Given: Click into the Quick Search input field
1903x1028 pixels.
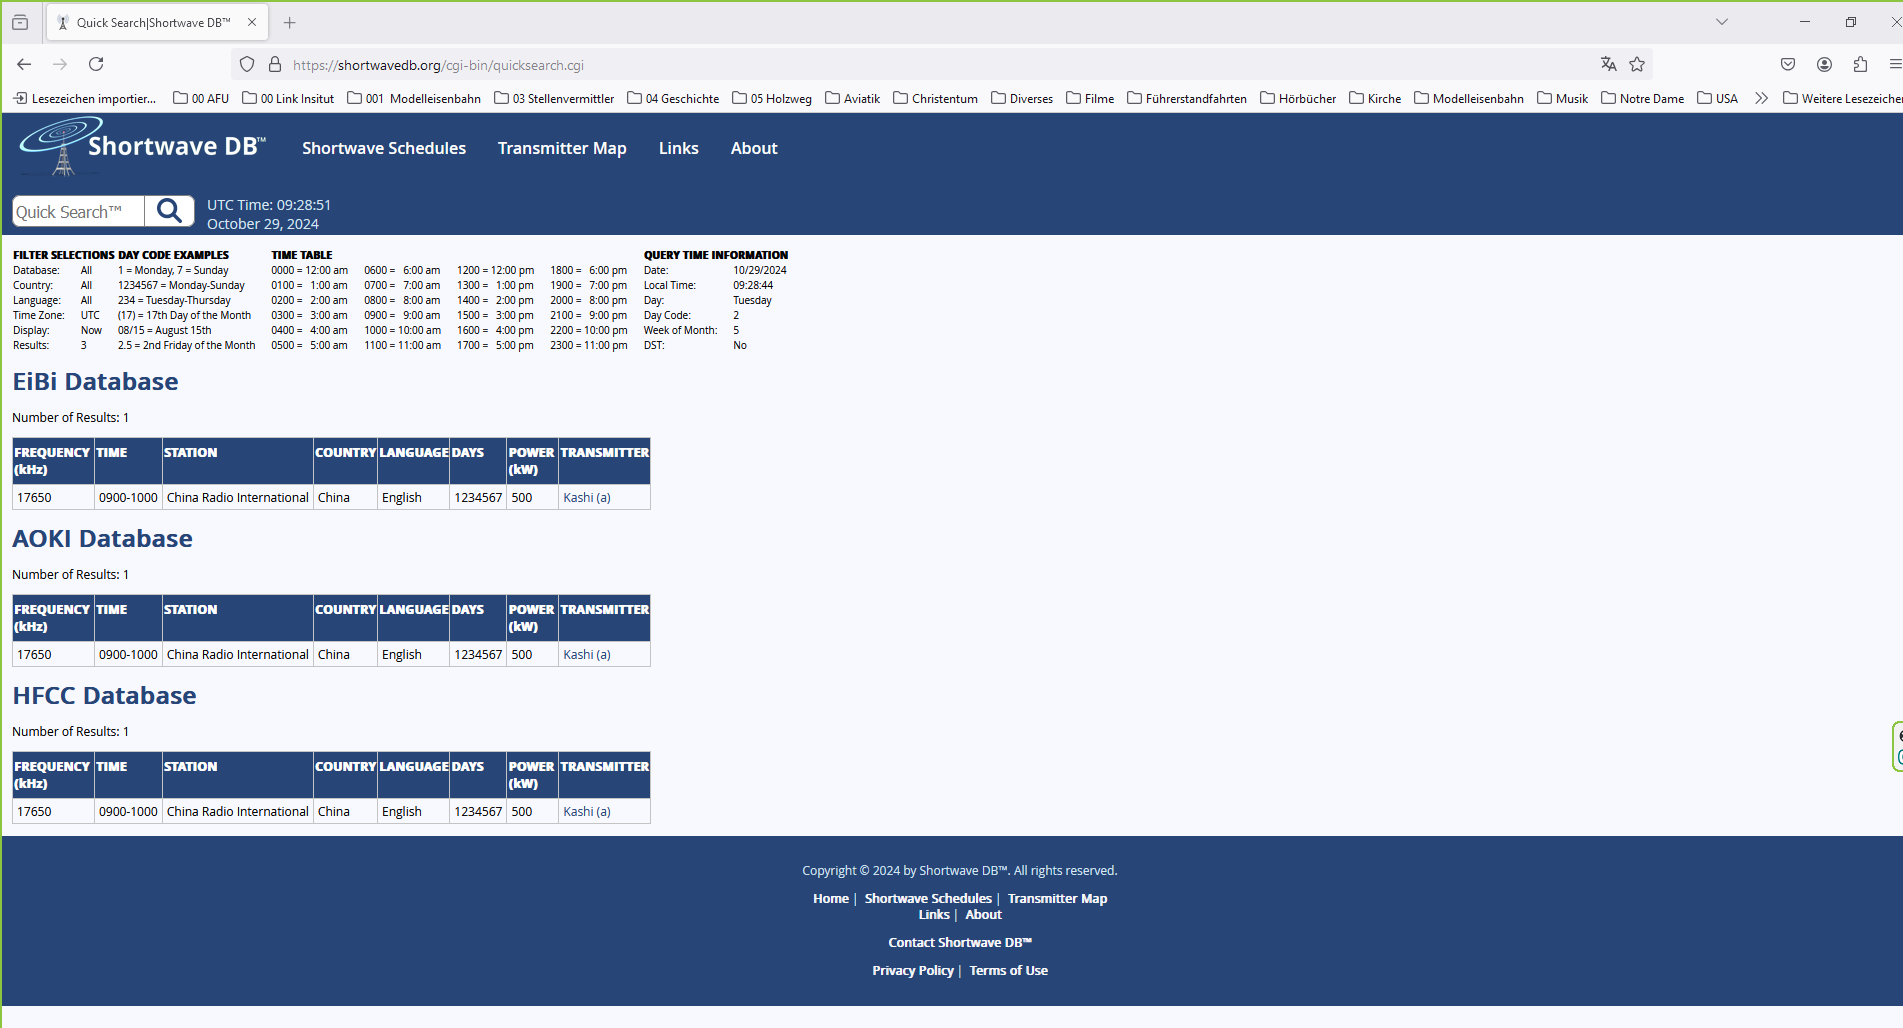Looking at the screenshot, I should [78, 211].
